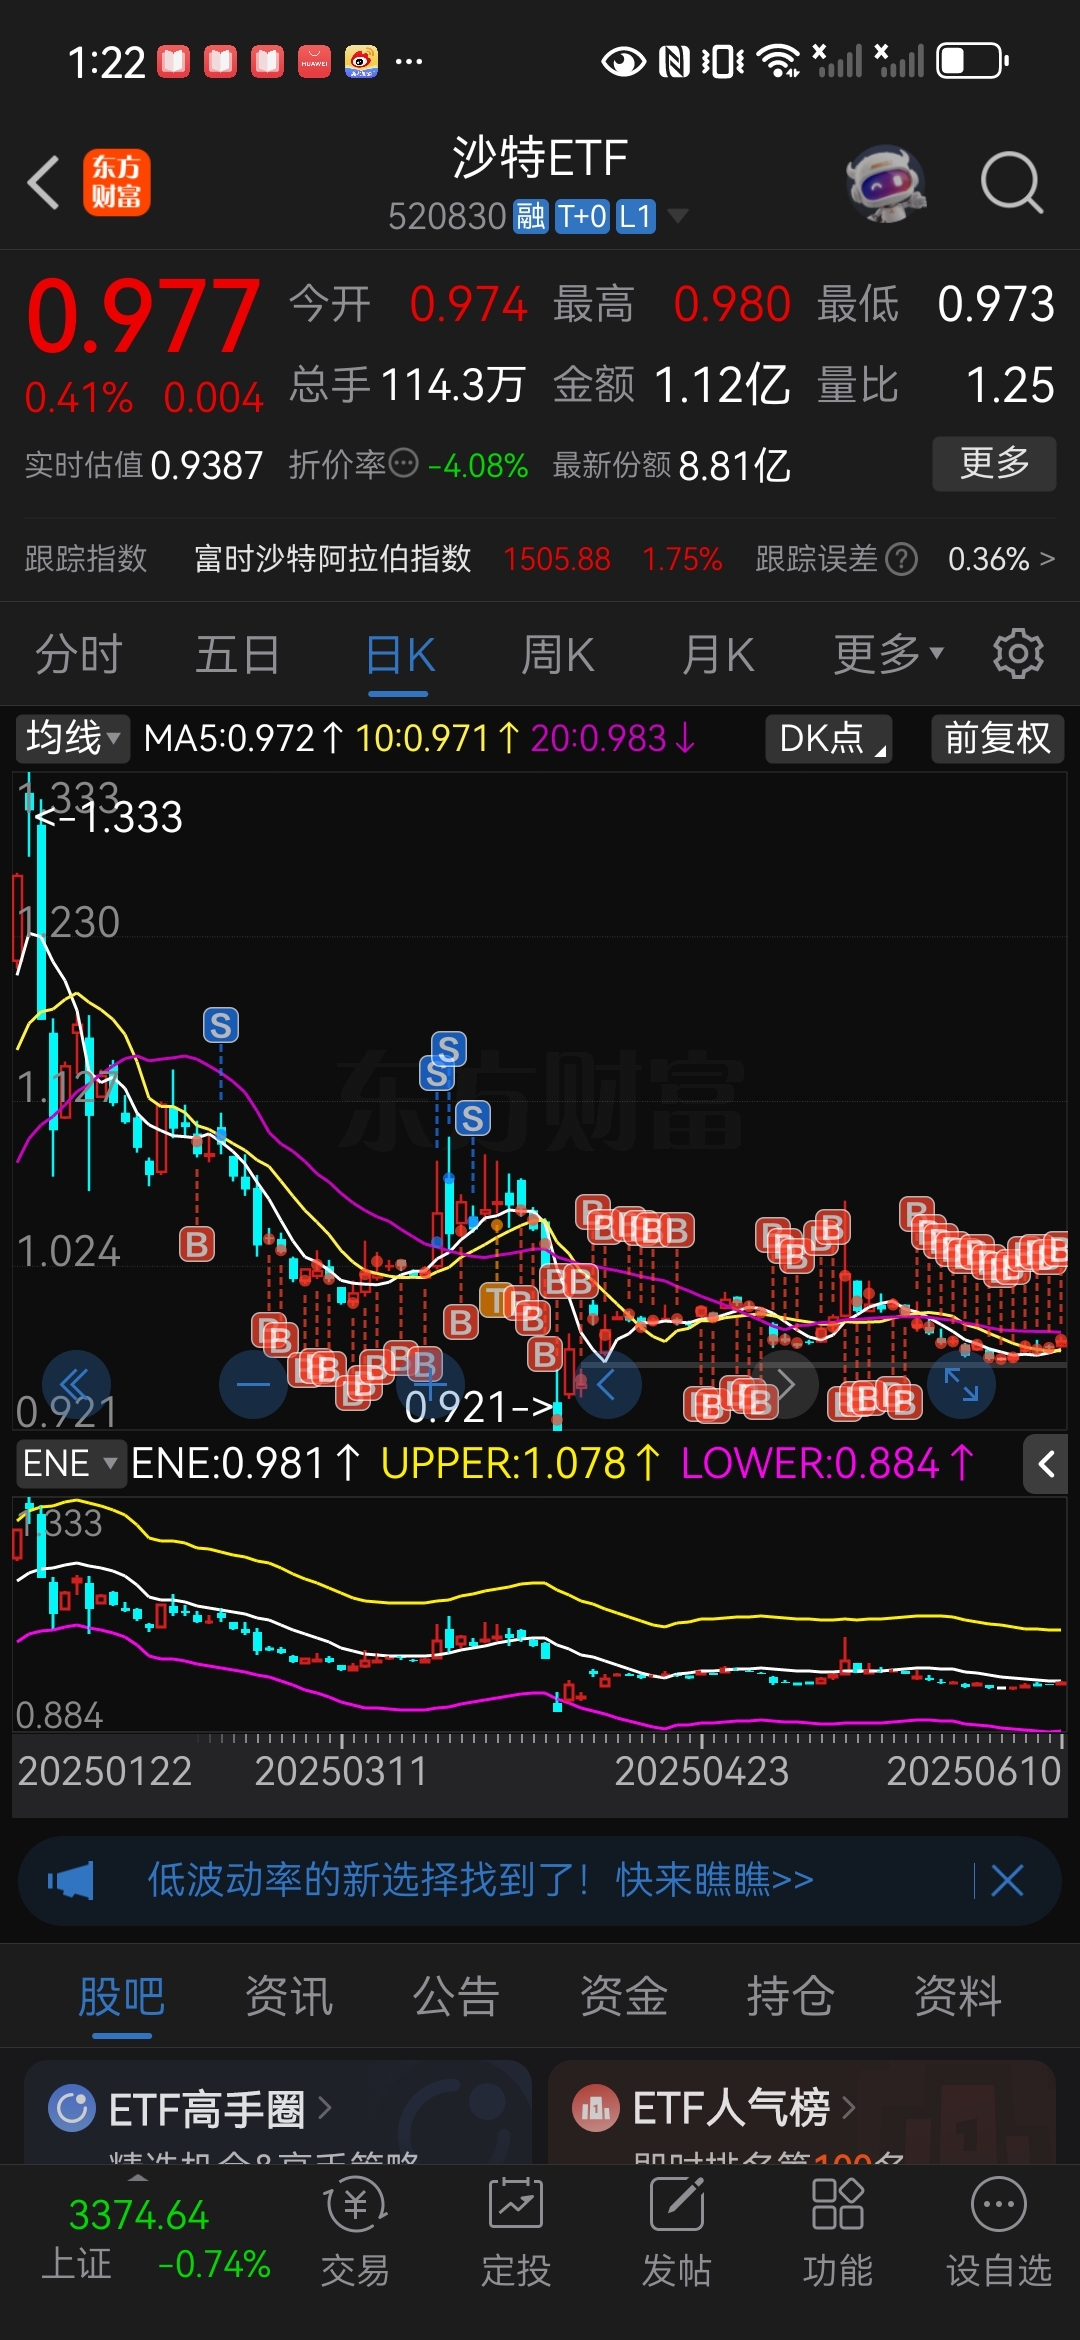Open the 东方财富 logo home icon
Screen dimensions: 1080x2340
point(117,183)
